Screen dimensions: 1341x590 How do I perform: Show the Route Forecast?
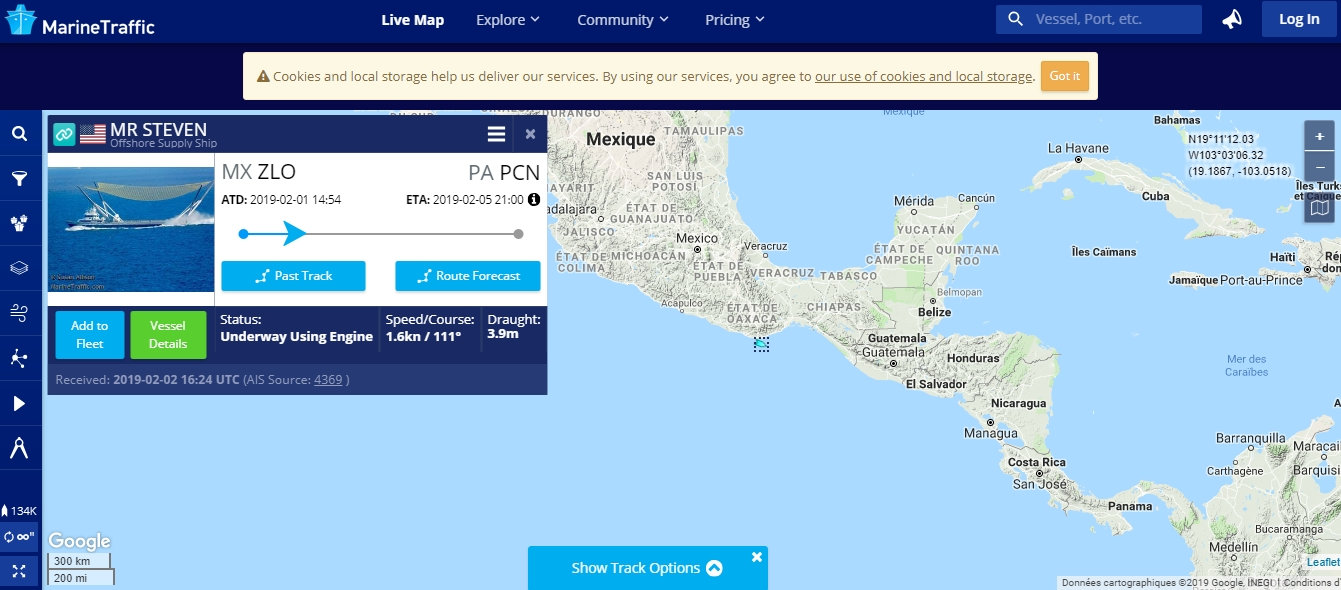pos(467,276)
